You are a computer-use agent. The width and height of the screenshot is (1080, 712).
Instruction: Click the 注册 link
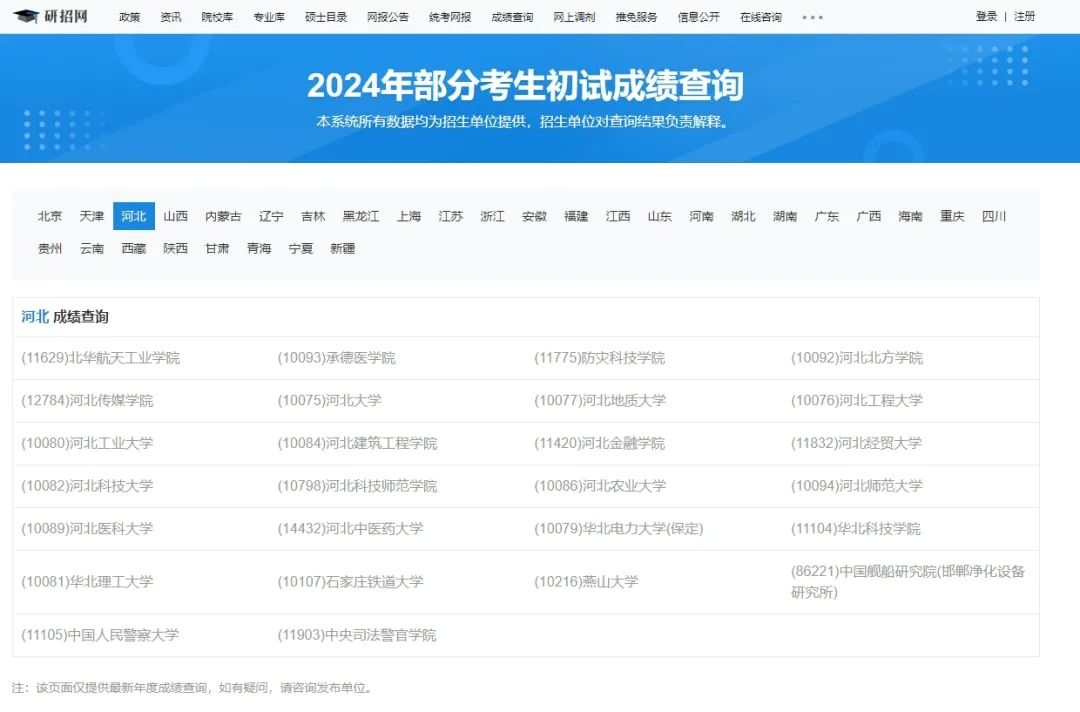tap(1024, 17)
